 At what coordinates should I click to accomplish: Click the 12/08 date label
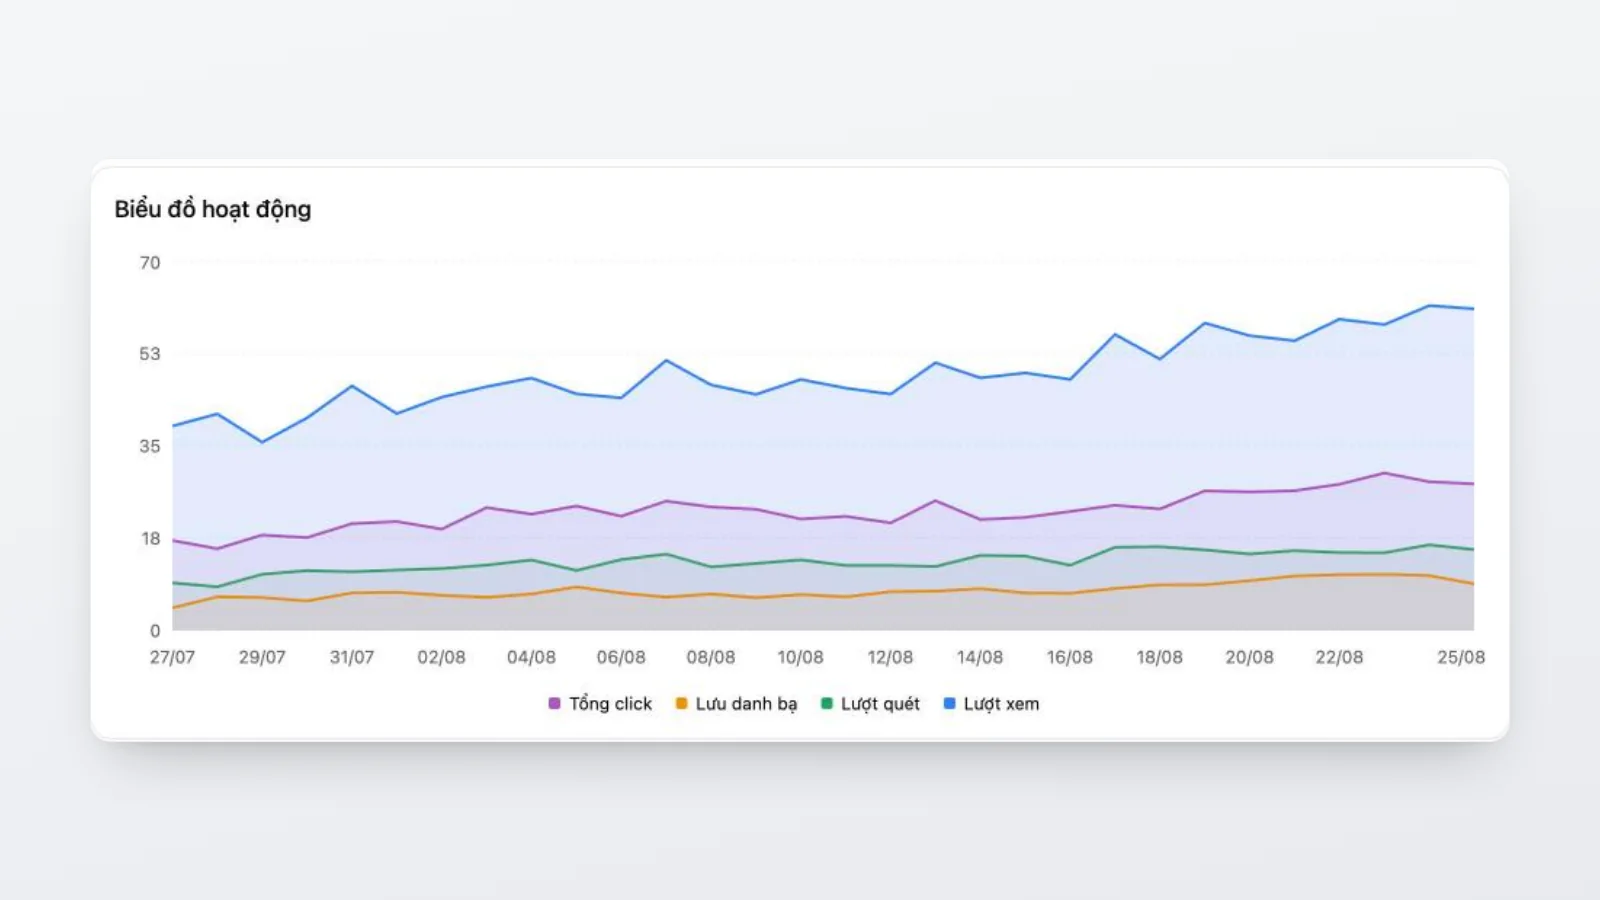[890, 658]
